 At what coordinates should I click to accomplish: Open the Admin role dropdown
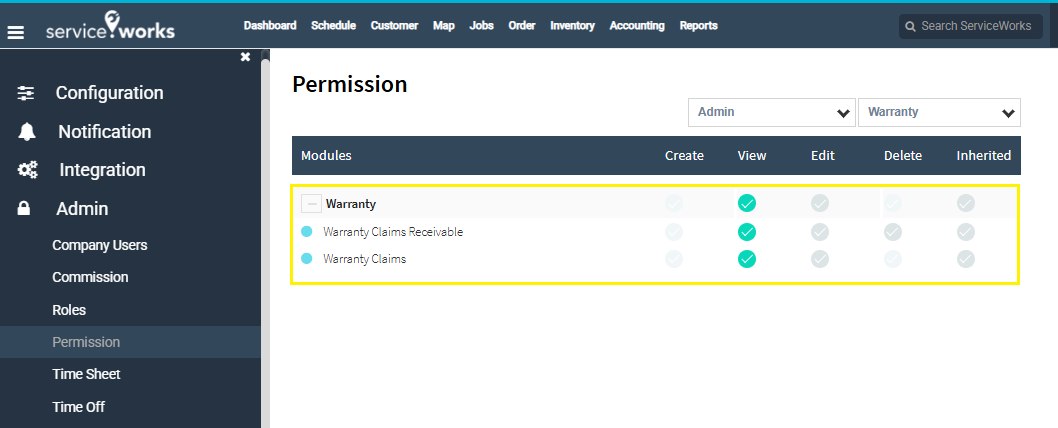click(x=771, y=112)
